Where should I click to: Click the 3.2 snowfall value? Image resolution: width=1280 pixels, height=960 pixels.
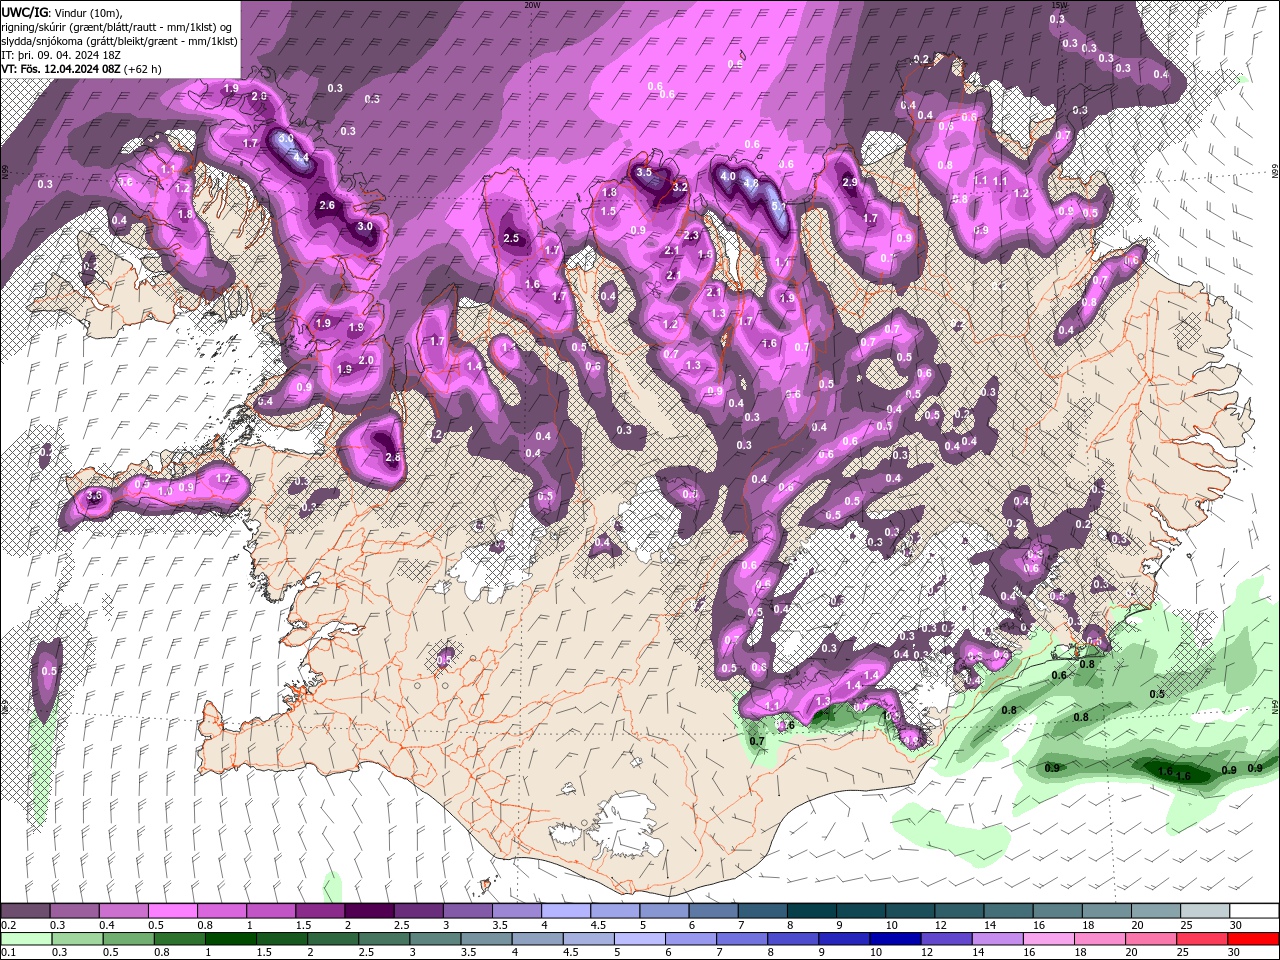pyautogui.click(x=680, y=187)
